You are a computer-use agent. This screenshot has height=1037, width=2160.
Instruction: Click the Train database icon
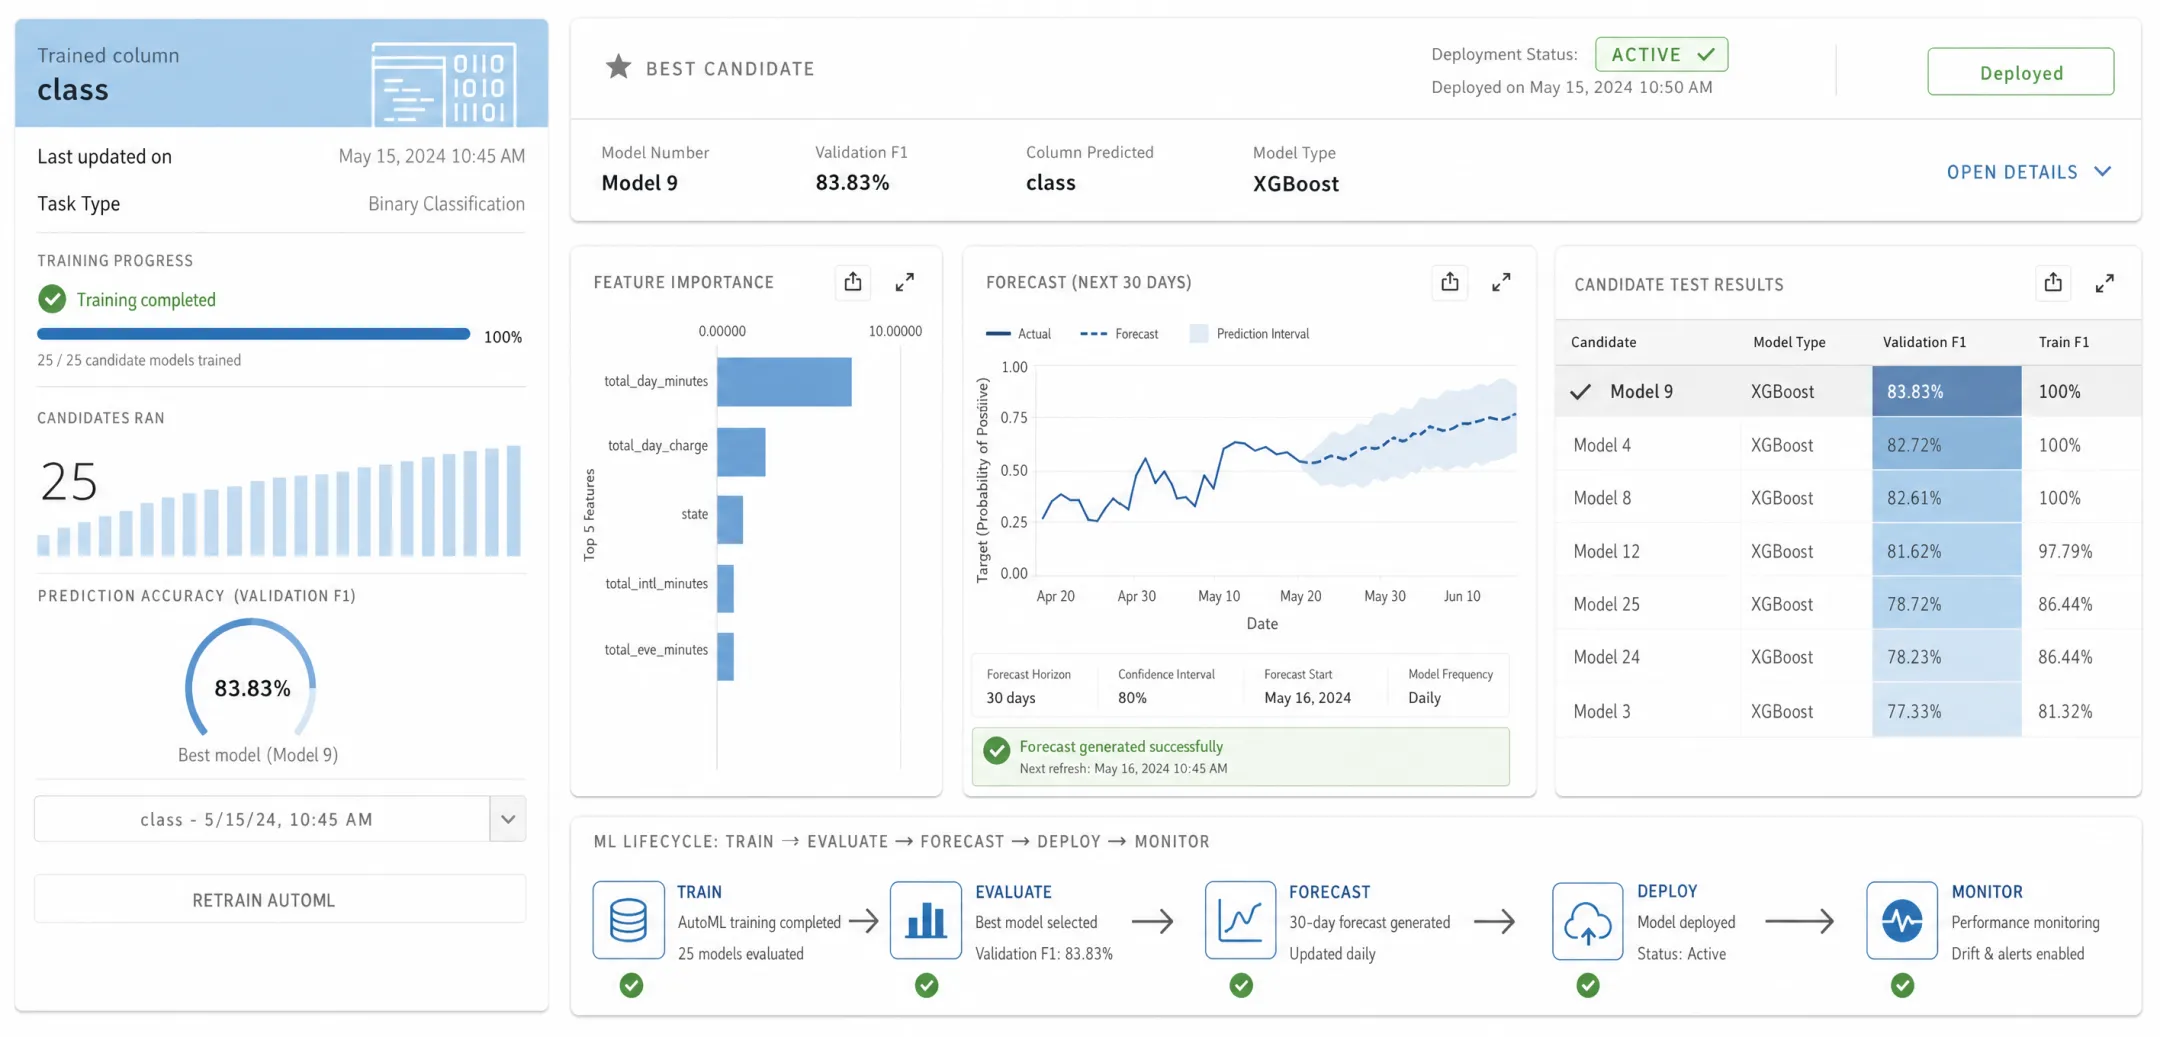click(628, 920)
